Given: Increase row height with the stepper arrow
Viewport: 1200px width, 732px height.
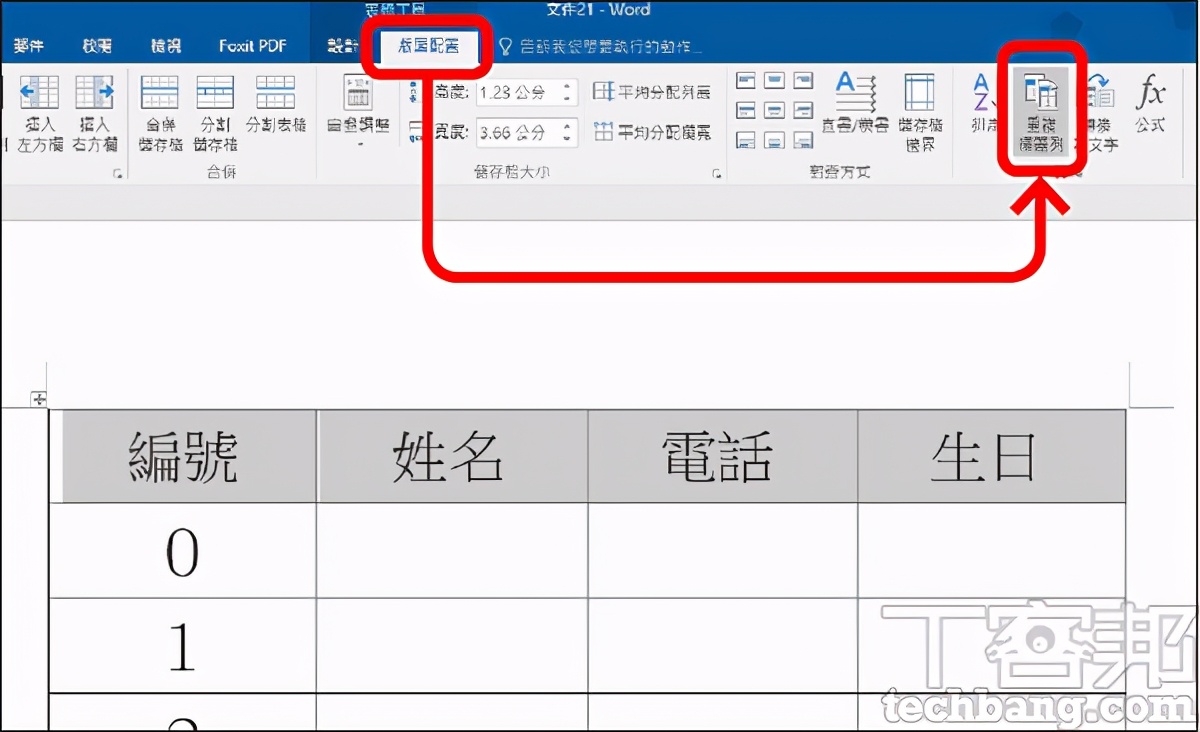Looking at the screenshot, I should click(x=568, y=85).
